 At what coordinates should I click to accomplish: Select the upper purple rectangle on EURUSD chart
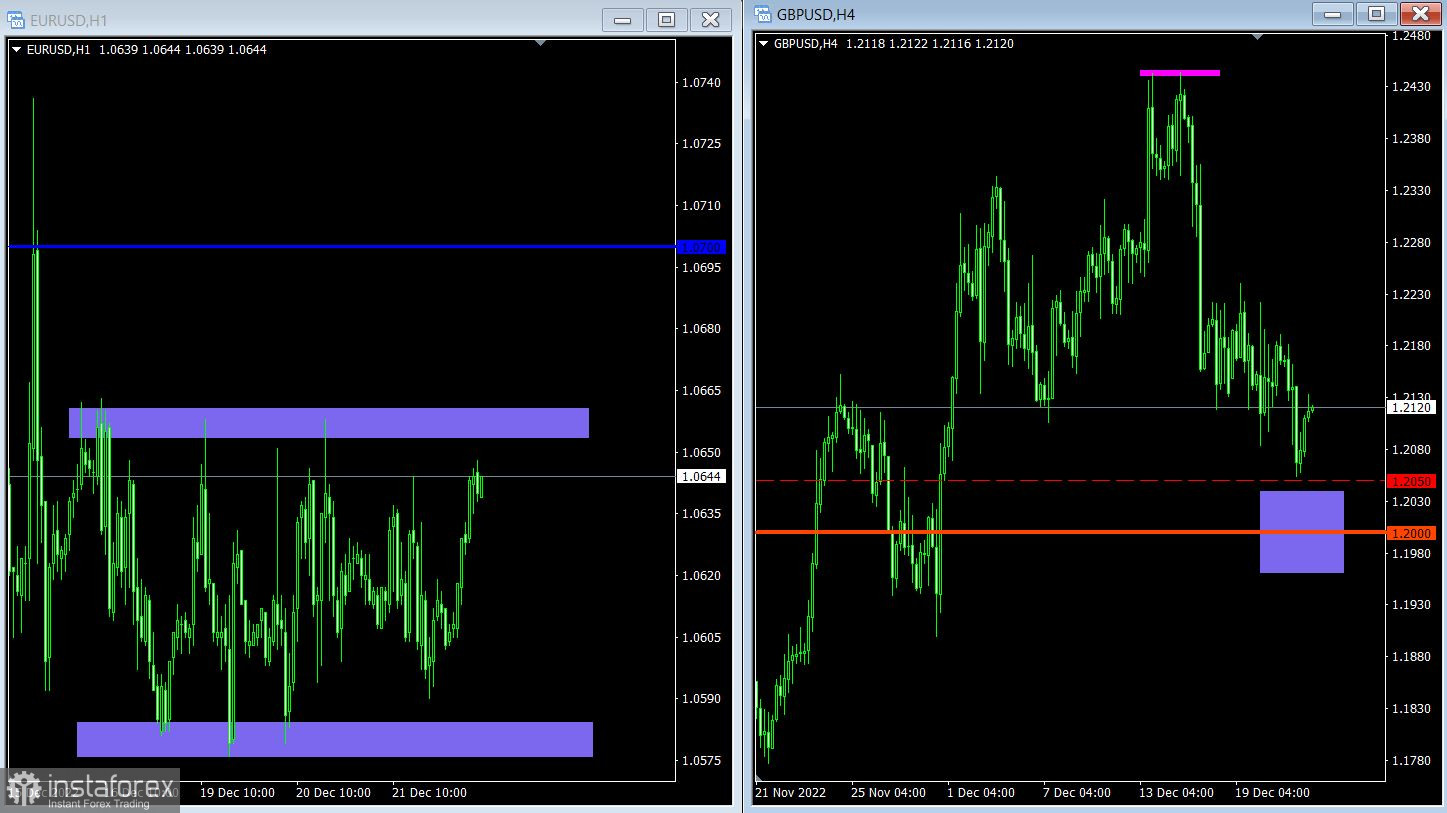tap(329, 423)
